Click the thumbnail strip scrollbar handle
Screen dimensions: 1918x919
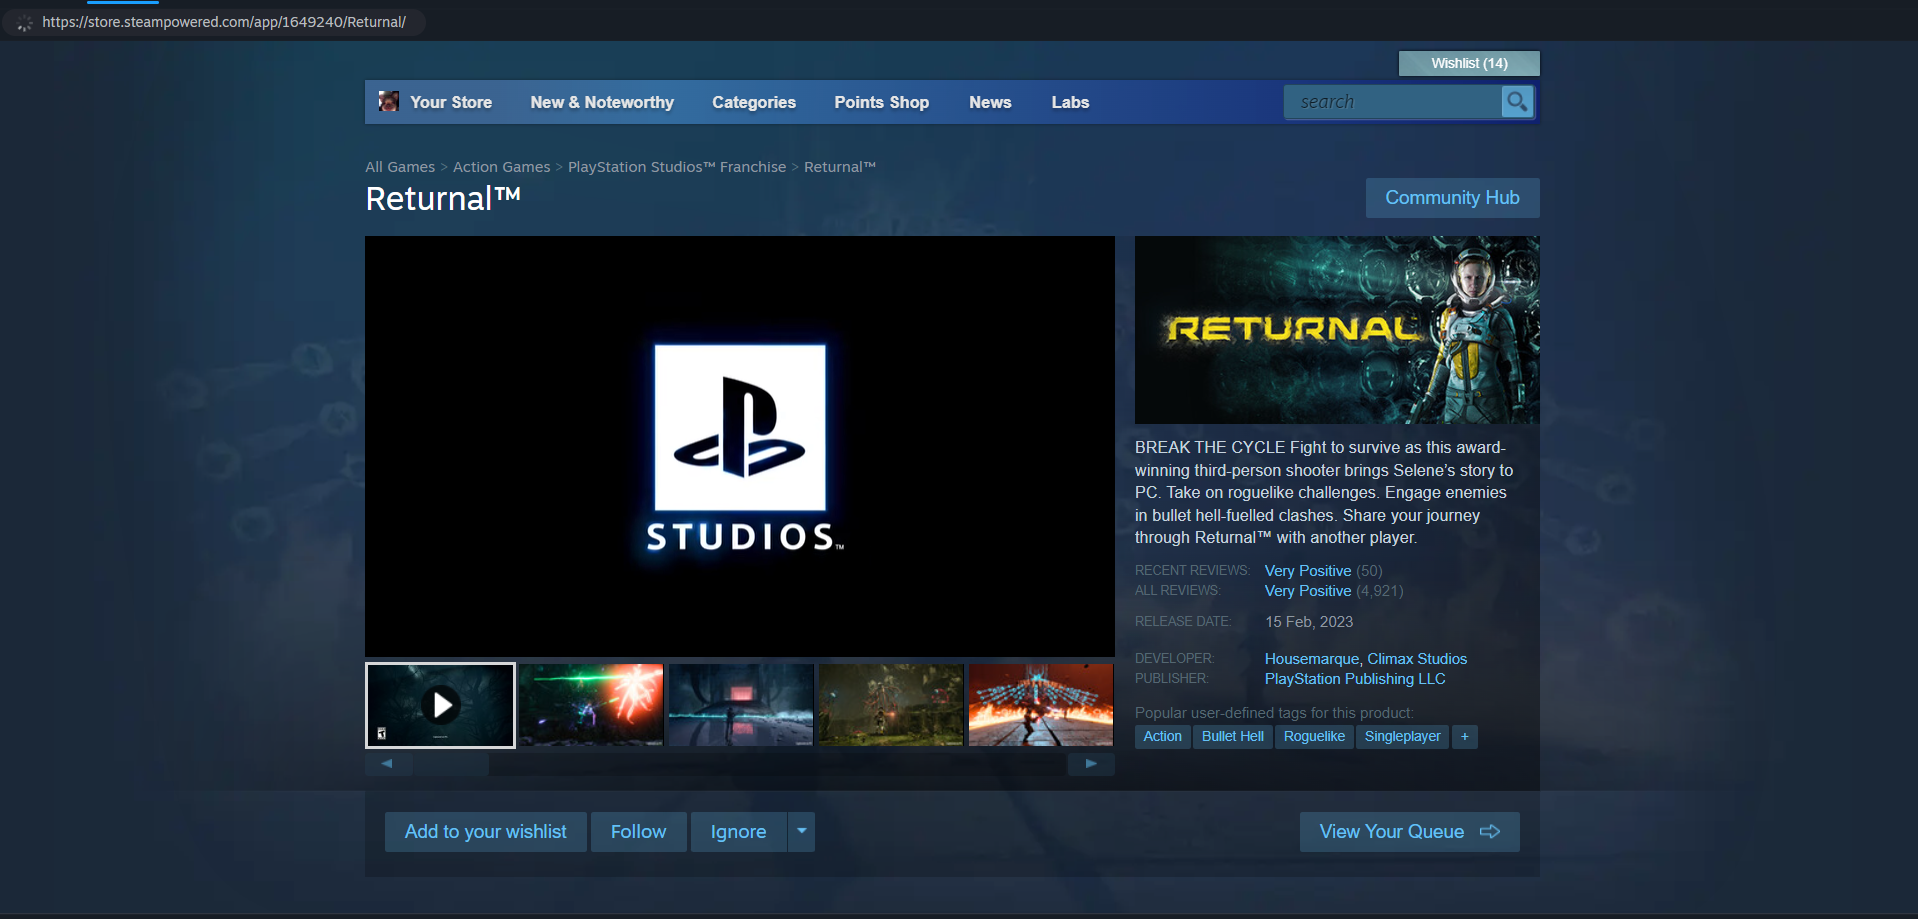click(451, 764)
